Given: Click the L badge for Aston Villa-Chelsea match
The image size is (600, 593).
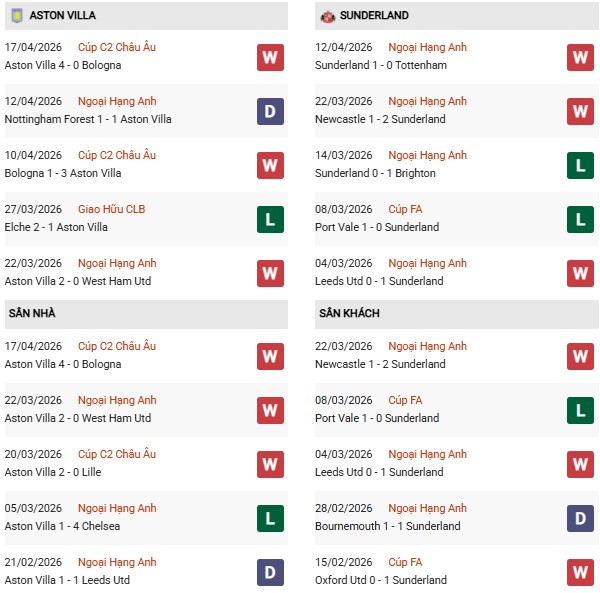Looking at the screenshot, I should pos(270,518).
